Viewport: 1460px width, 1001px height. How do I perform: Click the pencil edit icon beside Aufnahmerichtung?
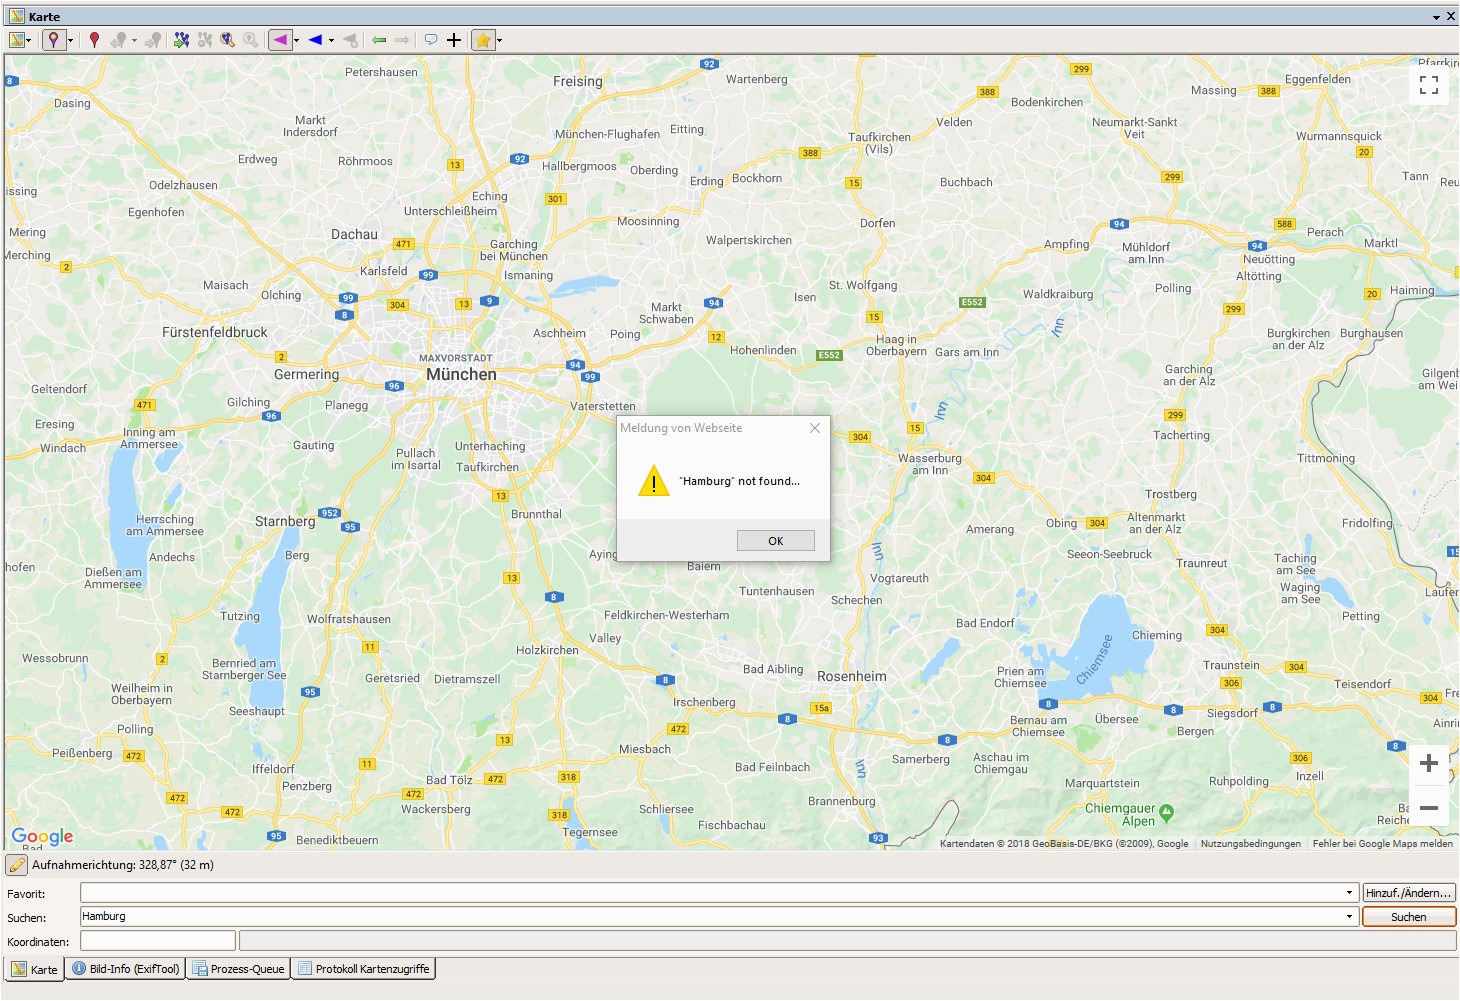click(17, 865)
